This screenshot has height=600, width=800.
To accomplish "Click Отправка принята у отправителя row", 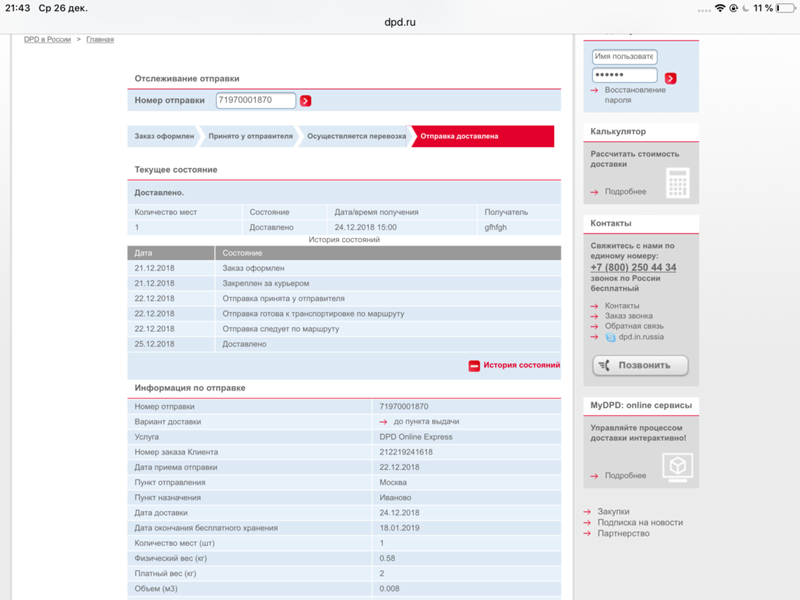I will [x=344, y=298].
